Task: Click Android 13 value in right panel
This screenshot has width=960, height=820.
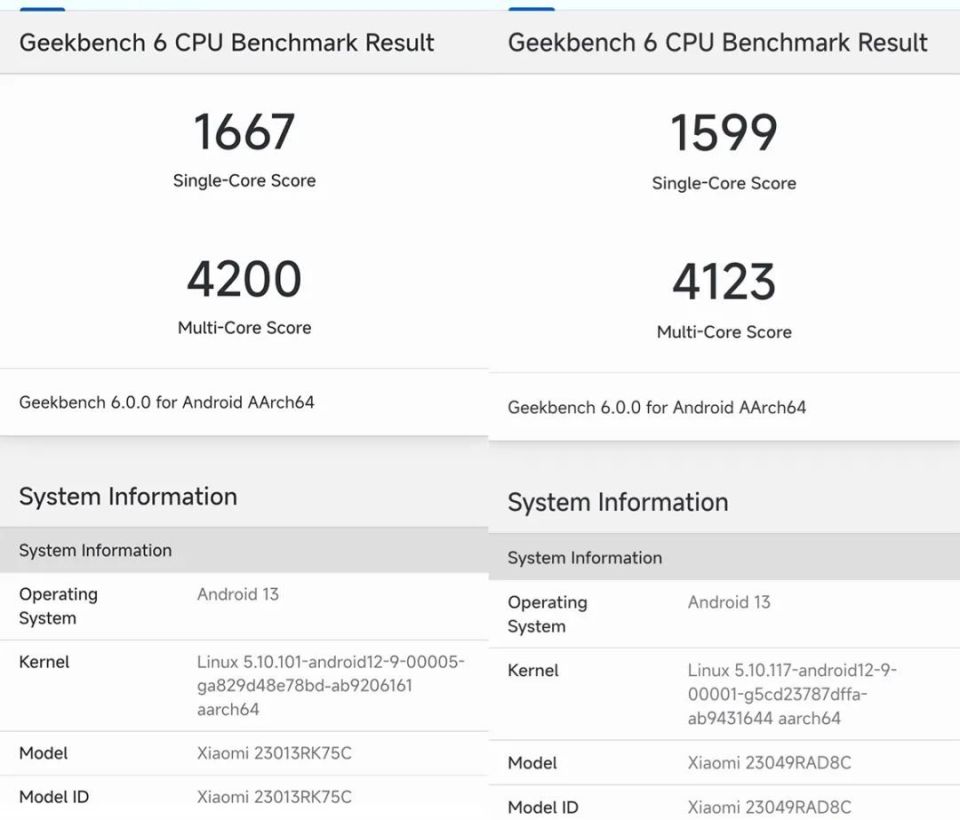Action: (x=729, y=602)
